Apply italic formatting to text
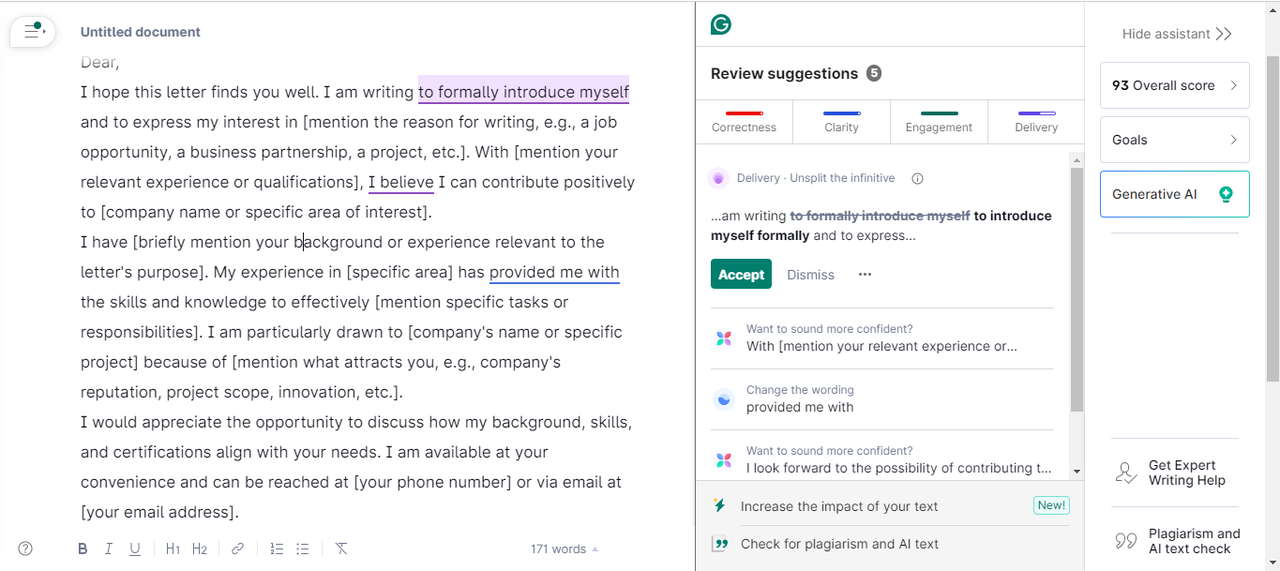 (x=108, y=549)
